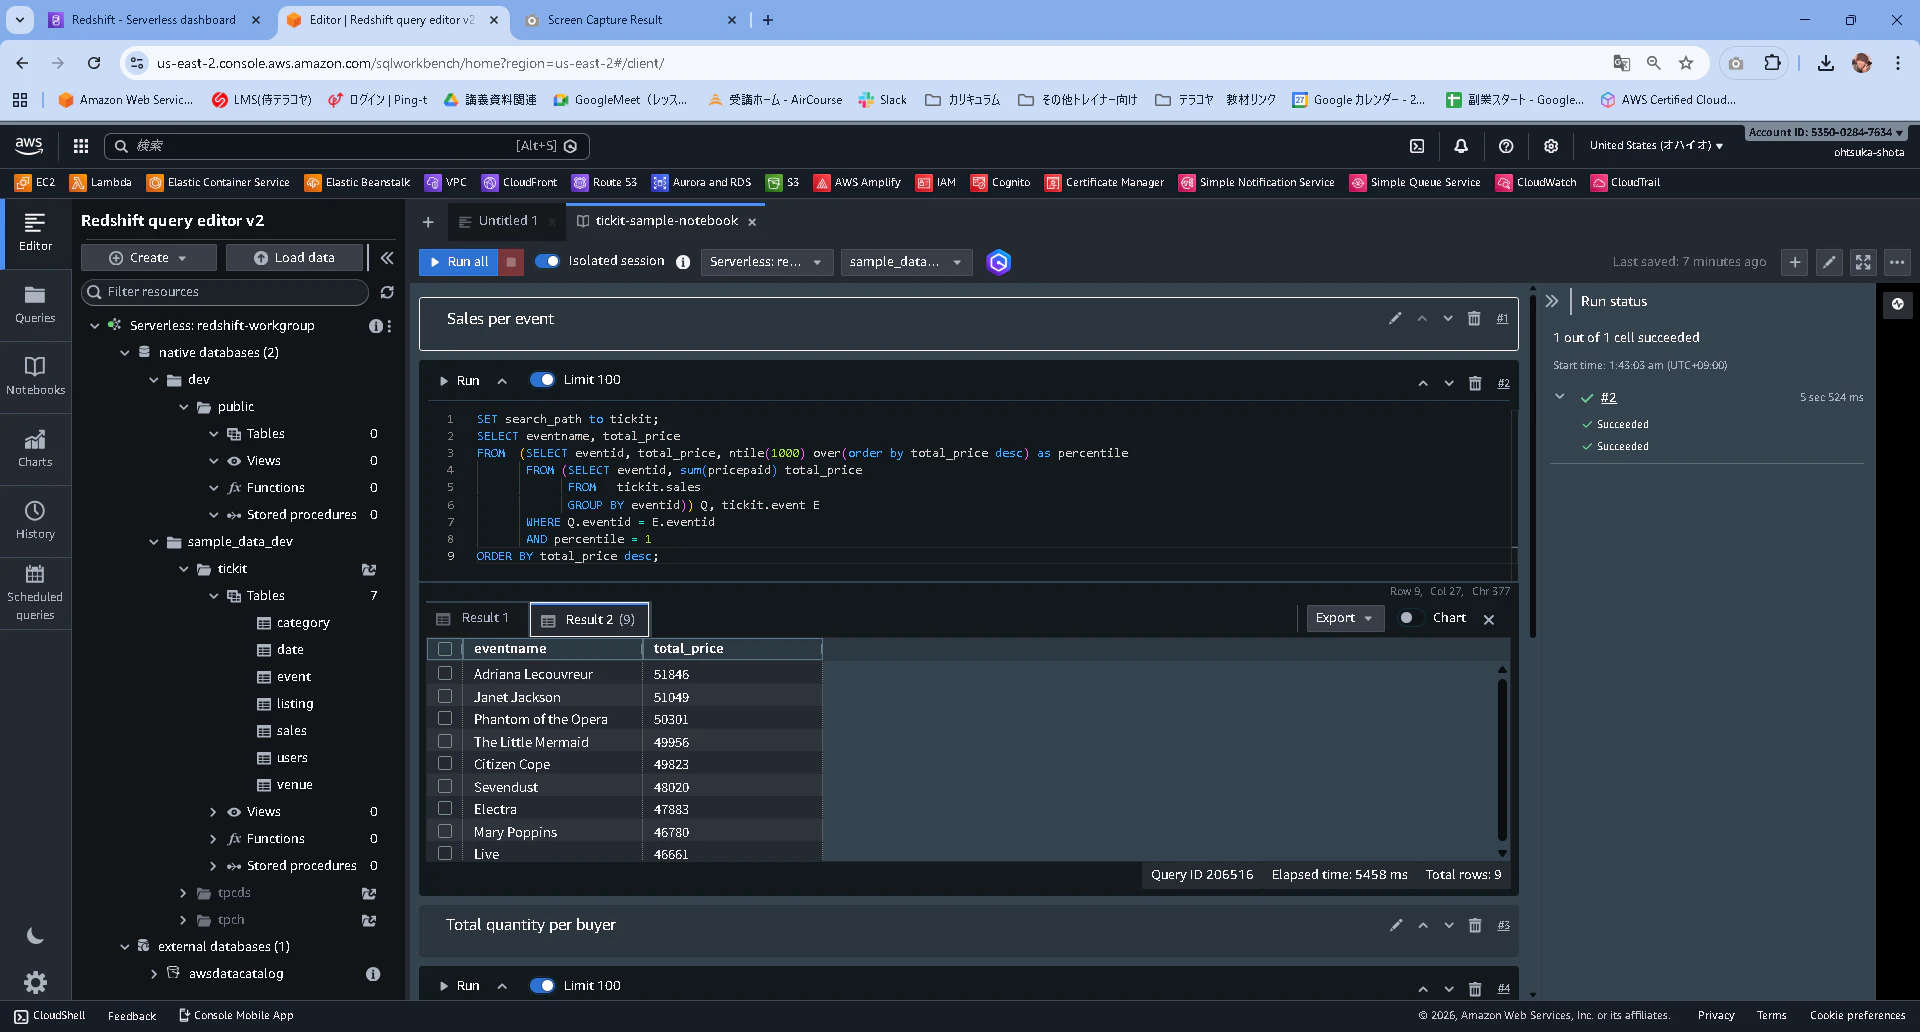Select the Result 2 tab
The image size is (1920, 1032).
[589, 620]
